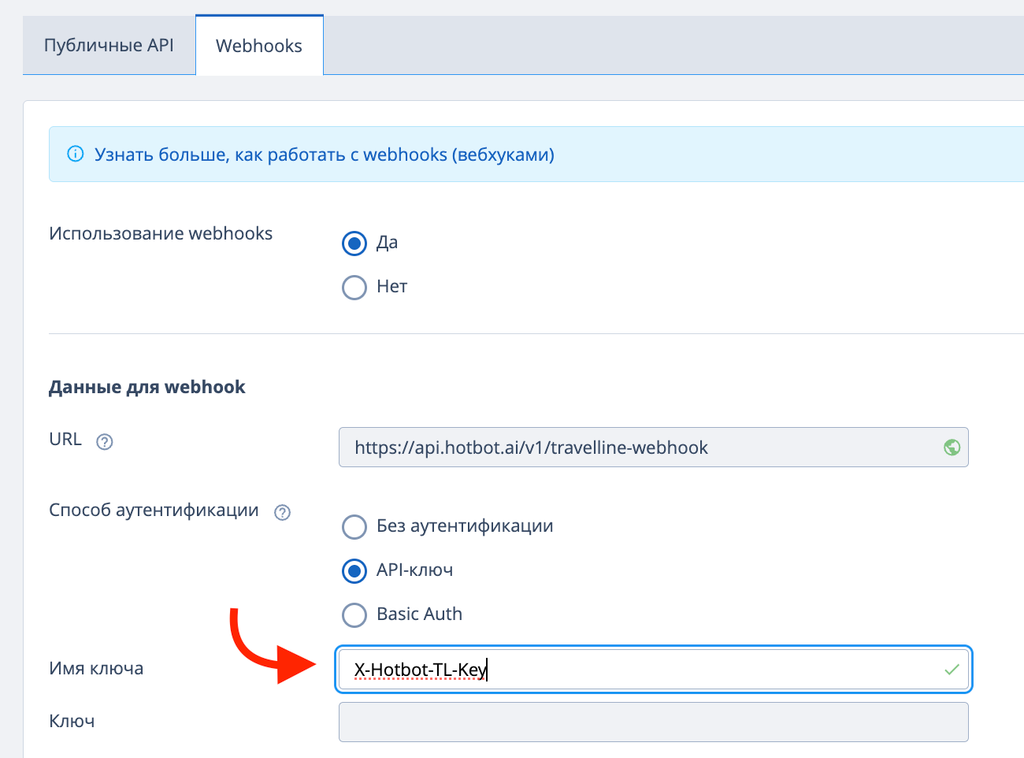This screenshot has height=758, width=1024.
Task: Click the help icon next to URL
Action: coord(104,442)
